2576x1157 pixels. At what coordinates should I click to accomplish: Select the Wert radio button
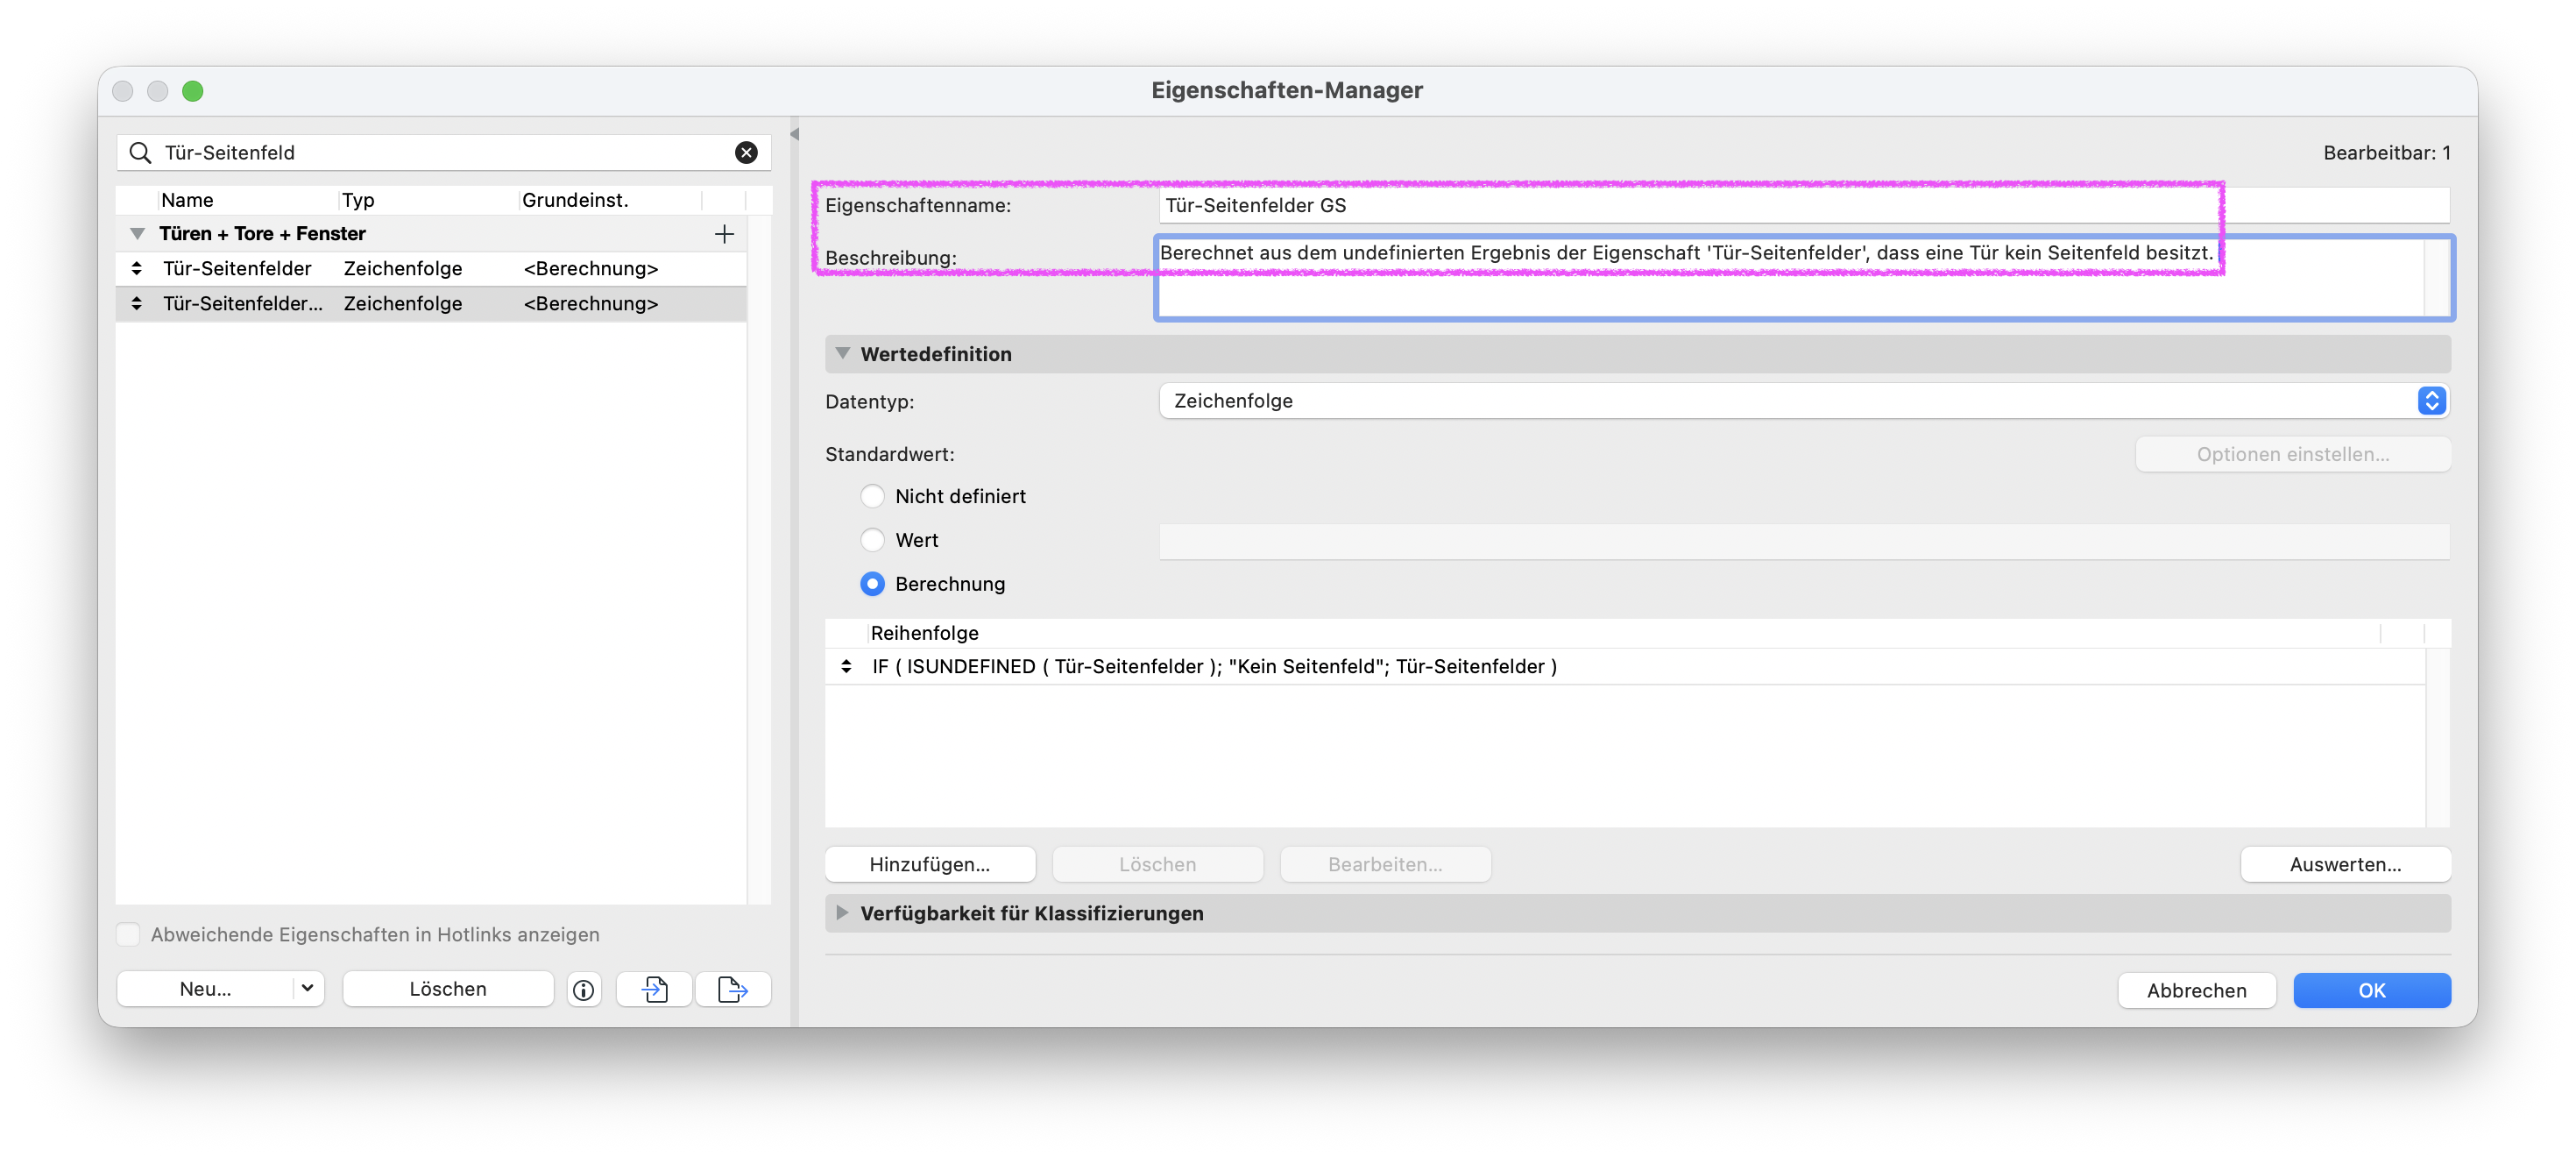(x=872, y=540)
